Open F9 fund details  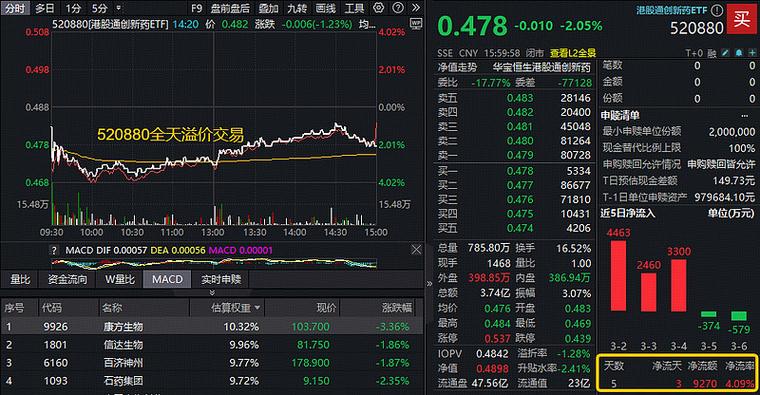[196, 8]
